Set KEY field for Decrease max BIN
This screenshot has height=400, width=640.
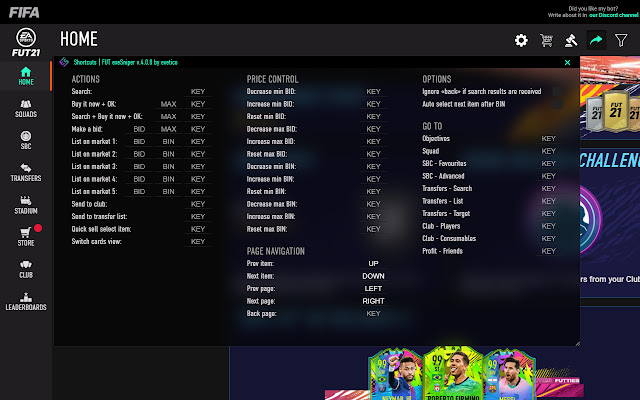coord(373,204)
